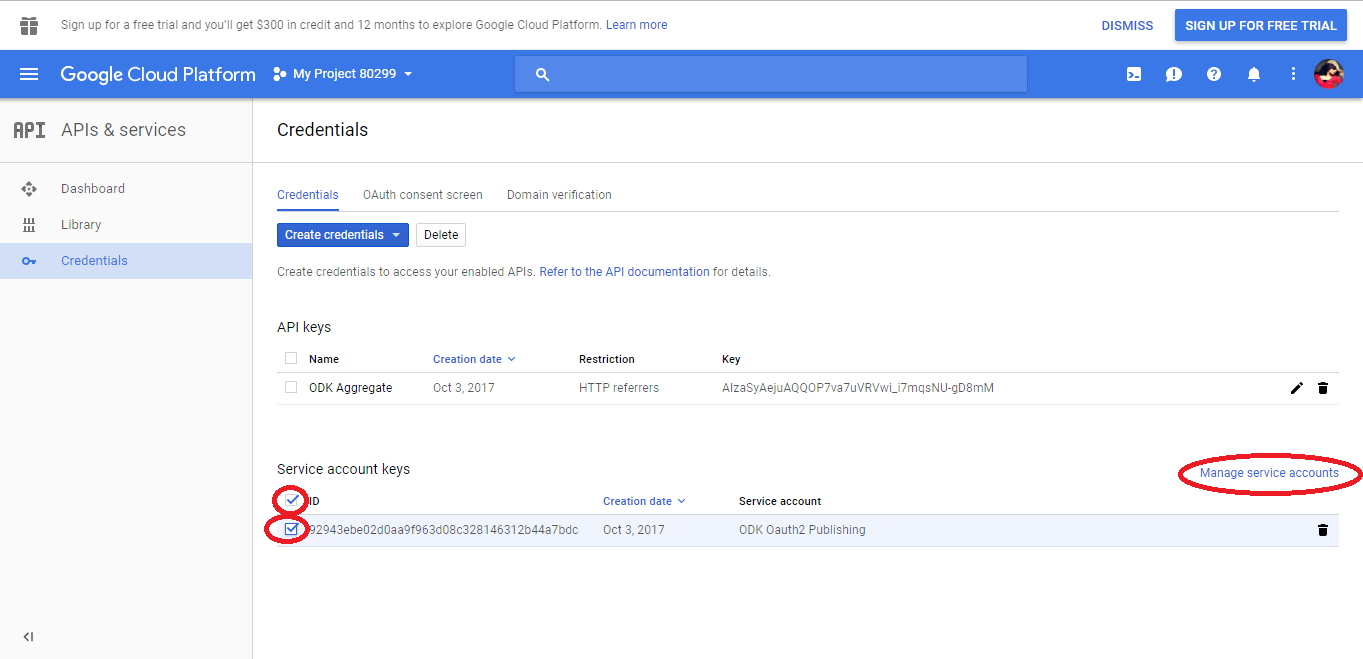This screenshot has width=1363, height=659.
Task: Open the Help question mark icon
Action: tap(1214, 74)
